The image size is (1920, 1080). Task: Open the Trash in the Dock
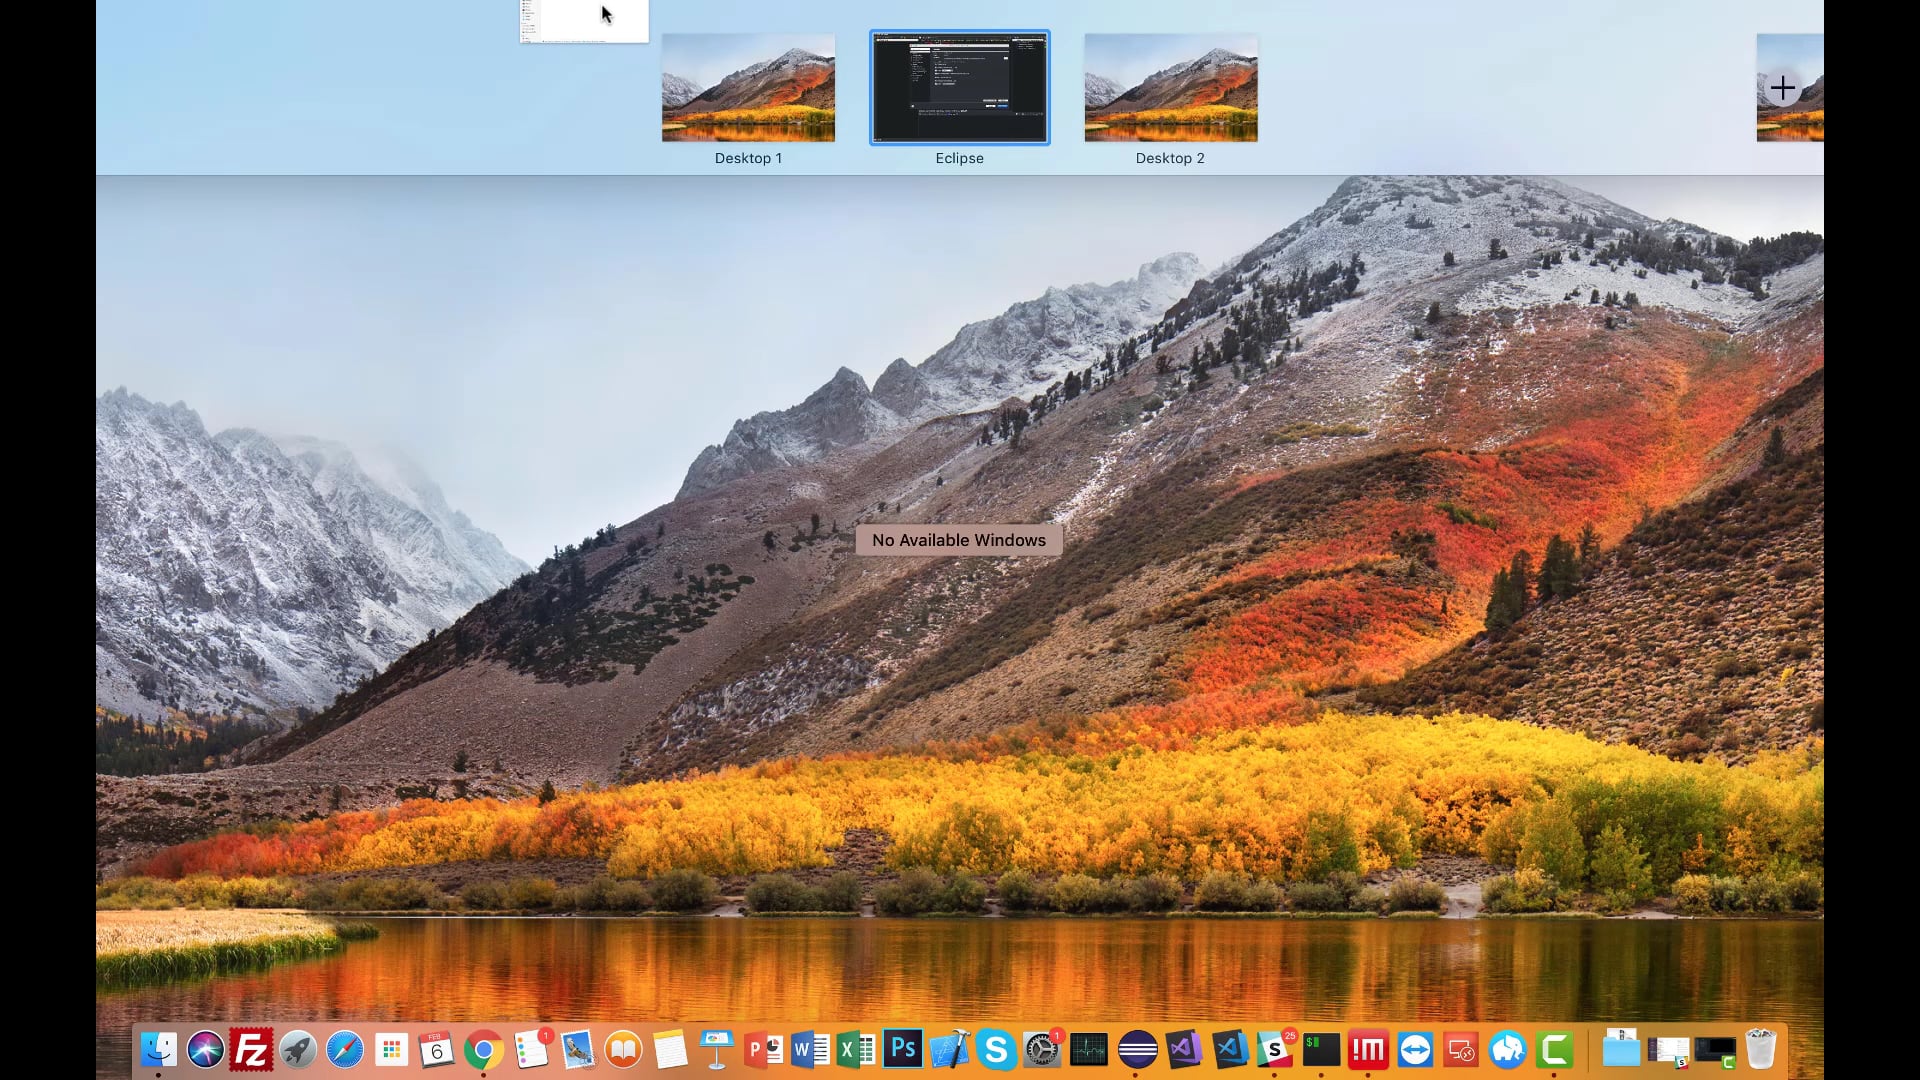(x=1760, y=1050)
